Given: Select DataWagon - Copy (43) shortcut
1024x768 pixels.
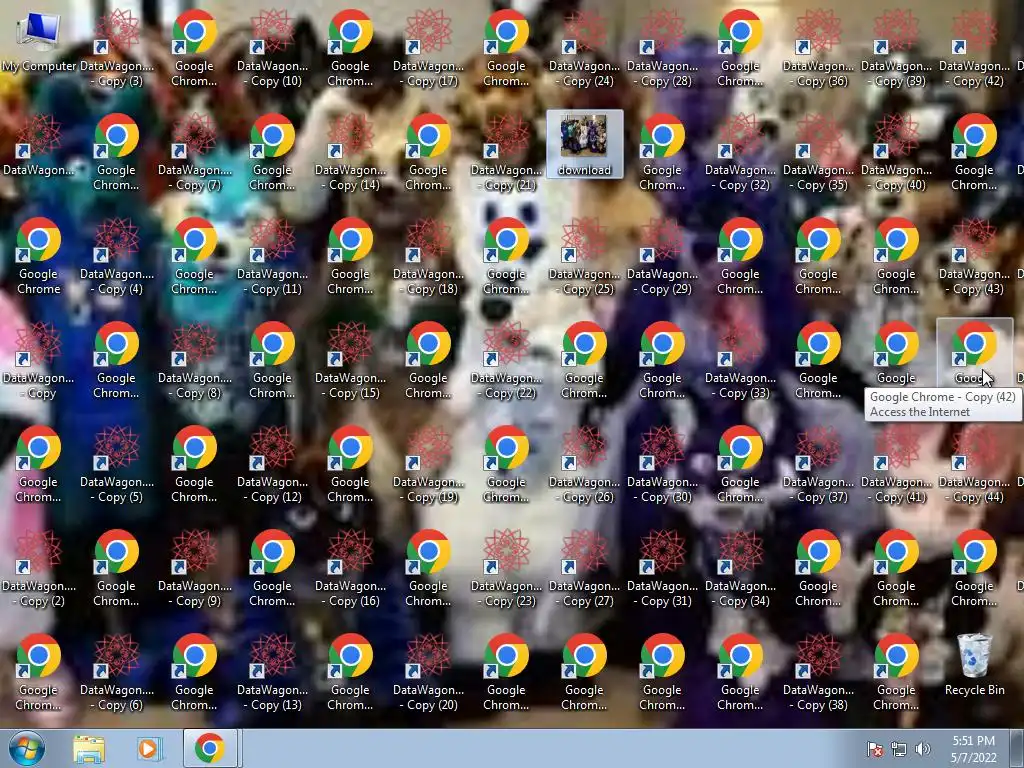Looking at the screenshot, I should click(x=975, y=255).
